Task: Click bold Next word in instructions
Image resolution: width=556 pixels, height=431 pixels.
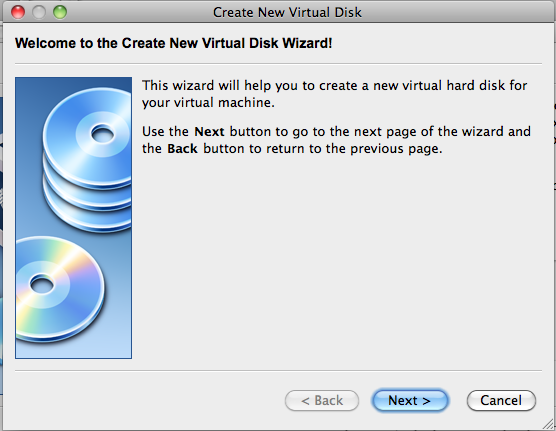Action: coord(209,132)
